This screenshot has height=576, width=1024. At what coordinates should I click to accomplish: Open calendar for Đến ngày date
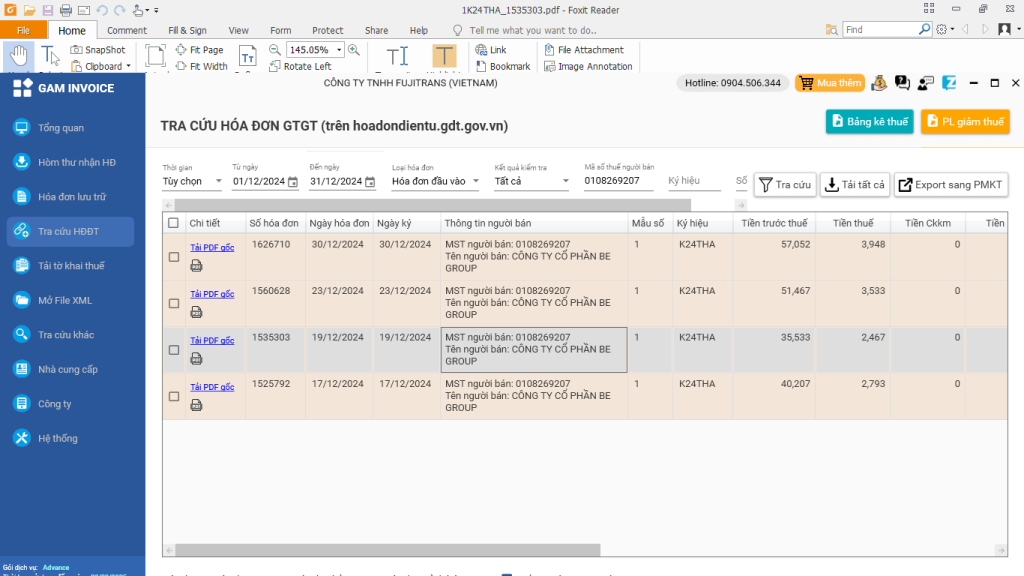(370, 182)
